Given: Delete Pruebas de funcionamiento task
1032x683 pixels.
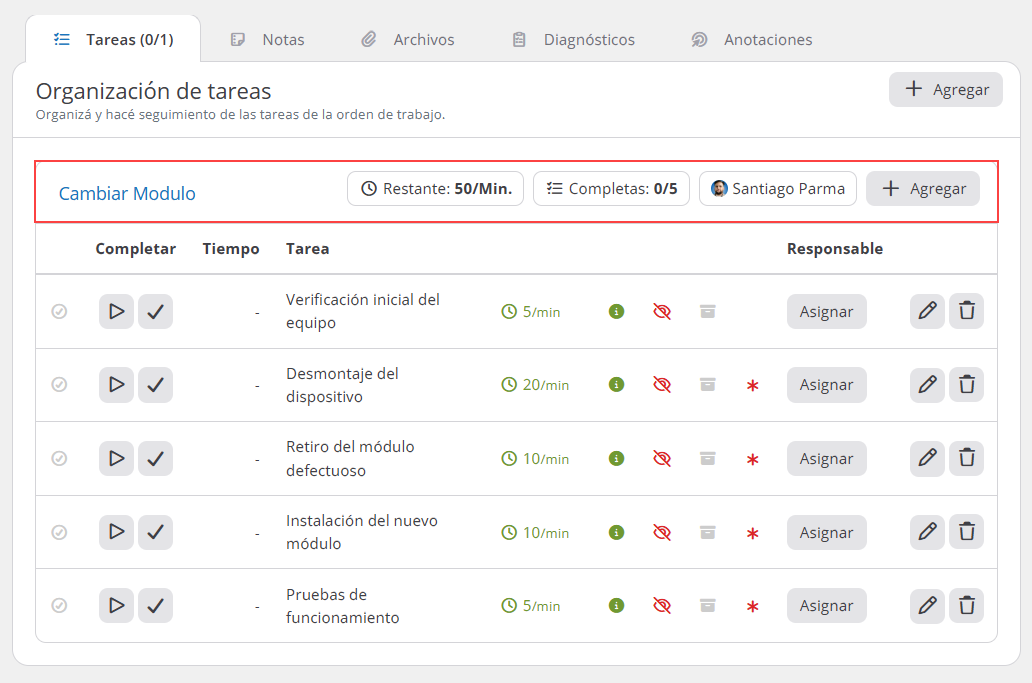Looking at the screenshot, I should pos(966,605).
